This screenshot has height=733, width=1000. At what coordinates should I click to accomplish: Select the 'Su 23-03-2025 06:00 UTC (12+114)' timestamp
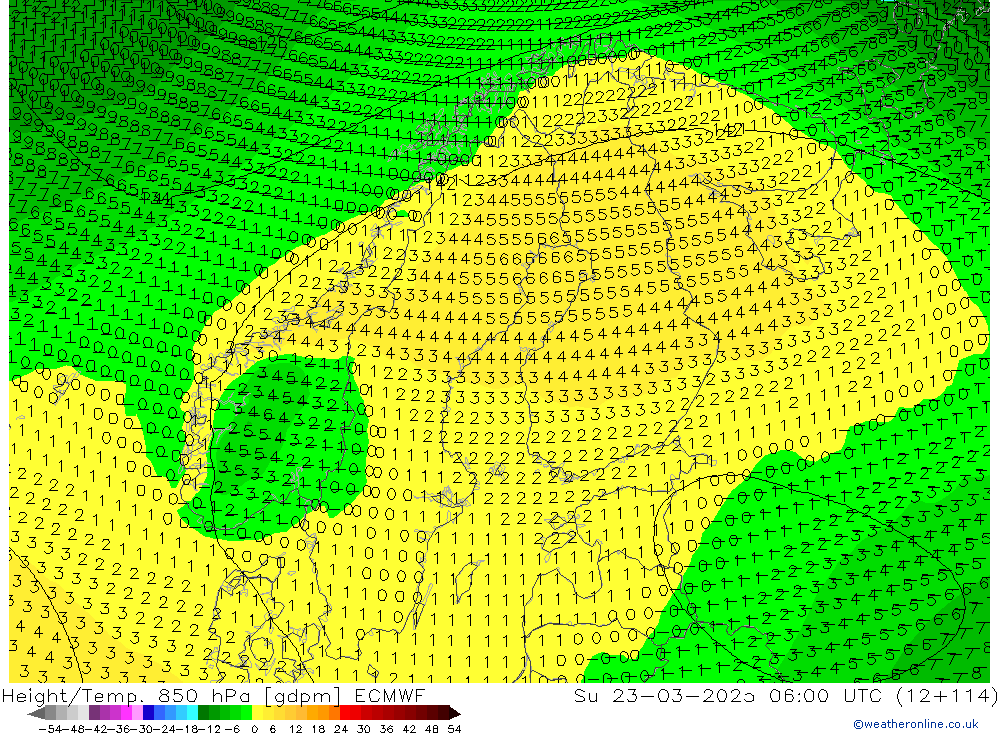tap(786, 695)
